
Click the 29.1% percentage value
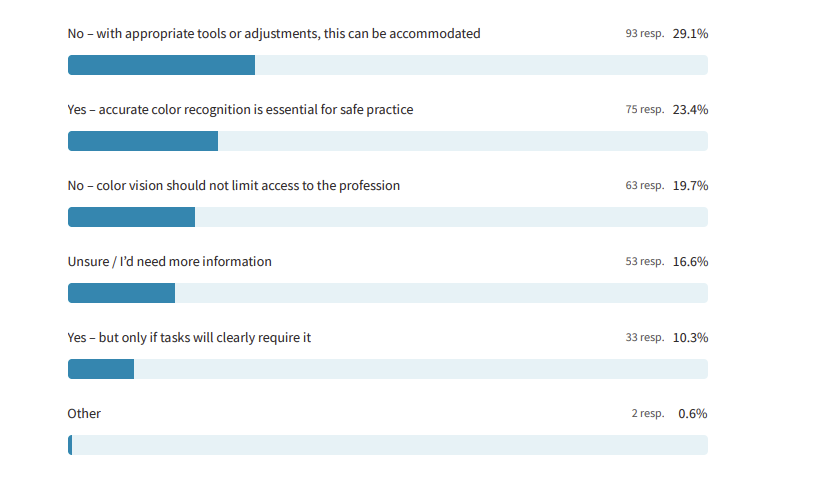(690, 34)
